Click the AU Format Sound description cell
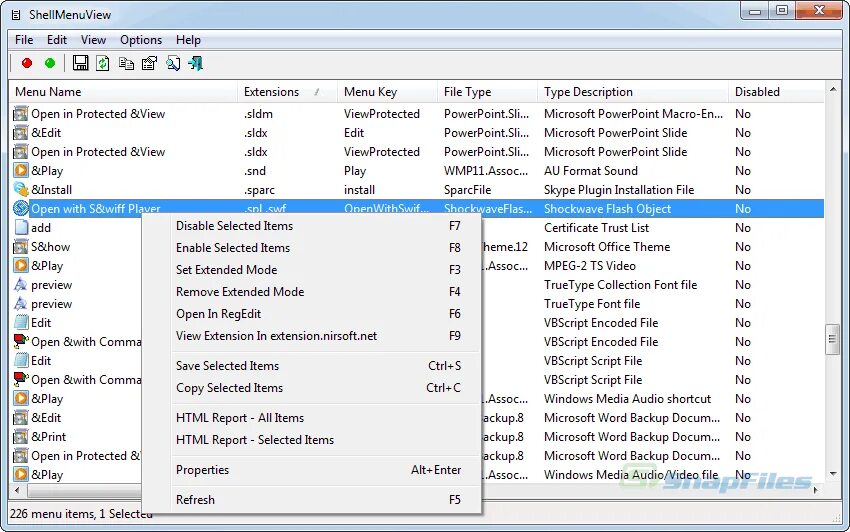The image size is (850, 532). [591, 171]
